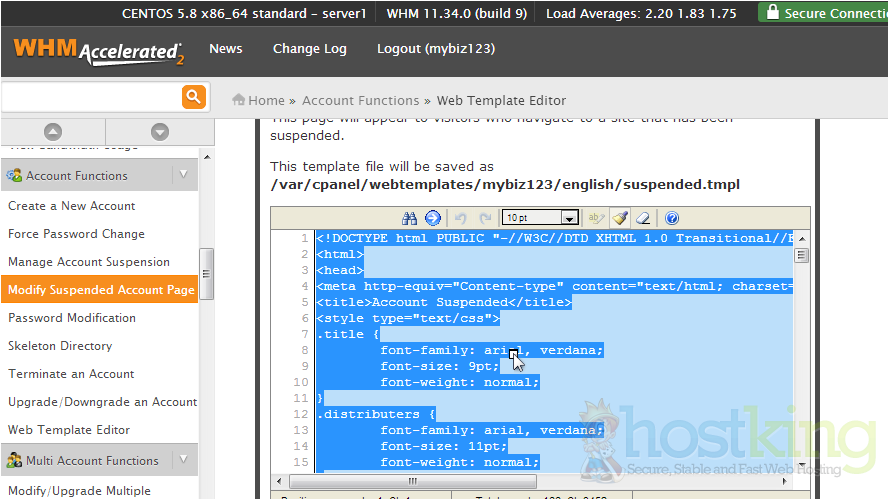The image size is (889, 500).
Task: Open the Change Log menu item
Action: click(309, 49)
